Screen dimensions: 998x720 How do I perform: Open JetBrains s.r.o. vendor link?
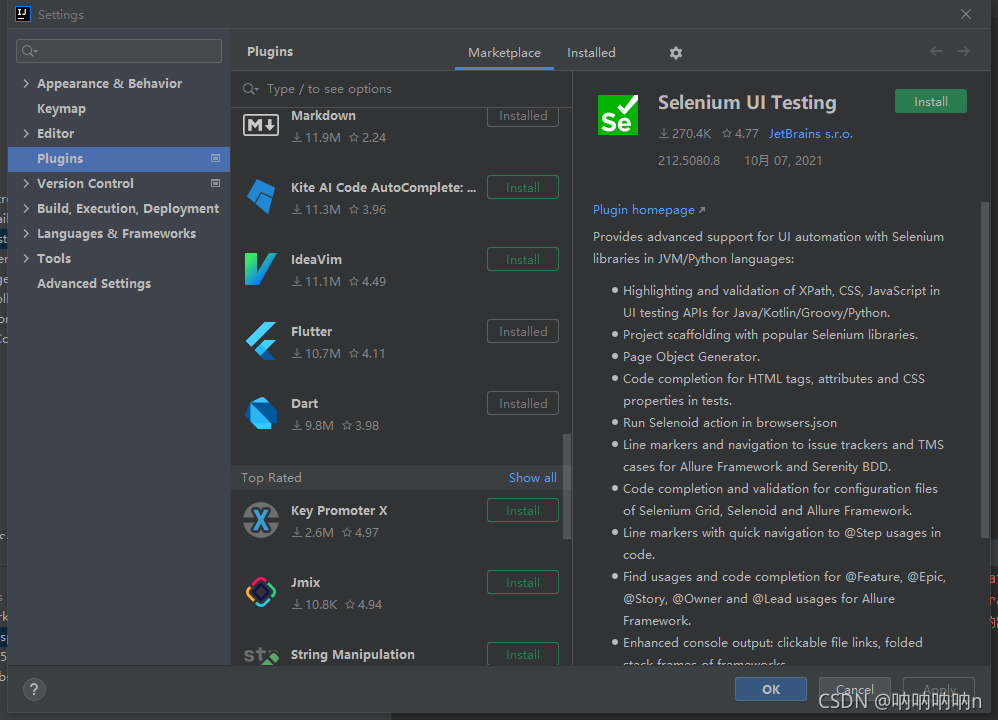point(810,134)
